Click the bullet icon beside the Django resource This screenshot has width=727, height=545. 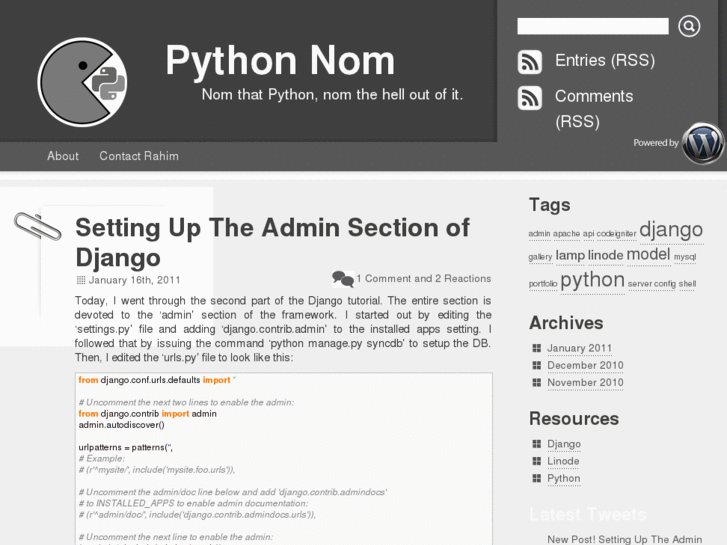pos(536,444)
